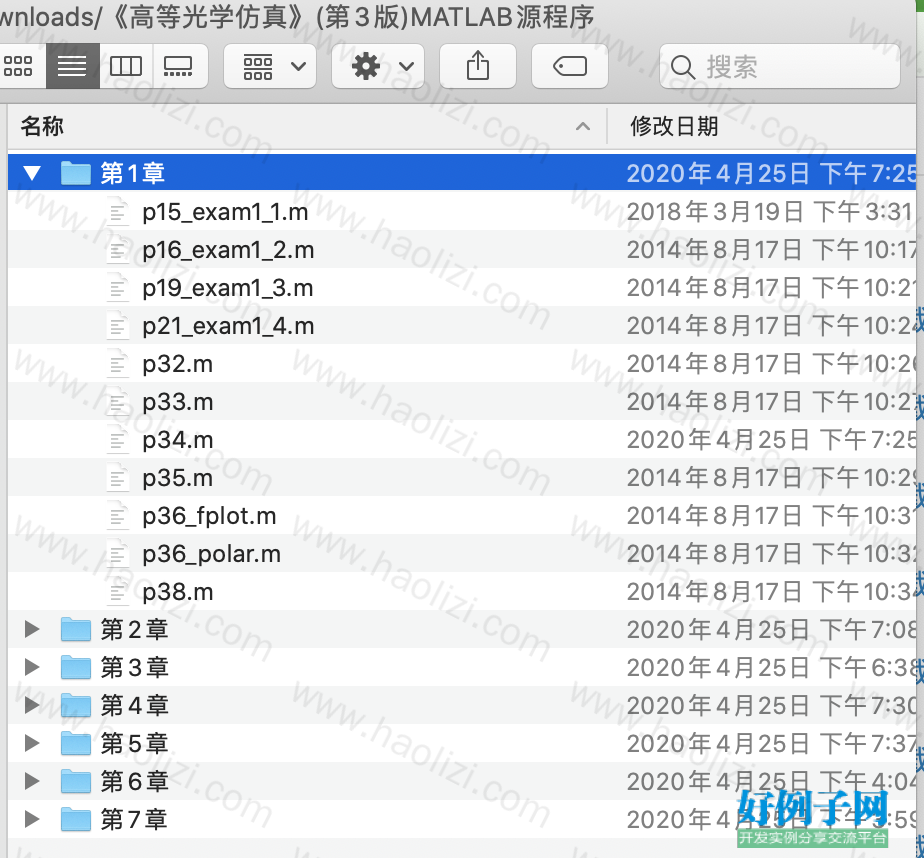924x858 pixels.
Task: Expand the 第4章 folder
Action: coord(32,705)
